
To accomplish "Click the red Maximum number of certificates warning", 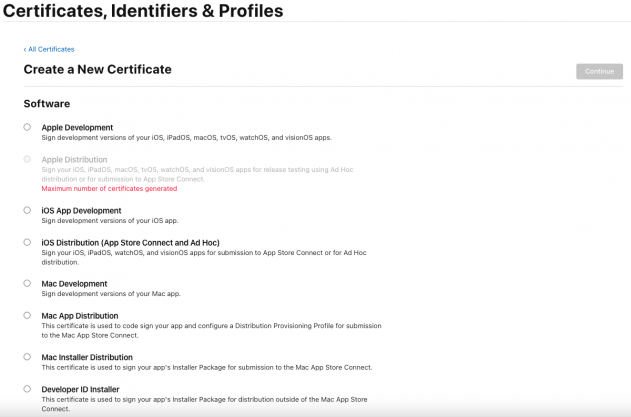I will click(x=109, y=188).
